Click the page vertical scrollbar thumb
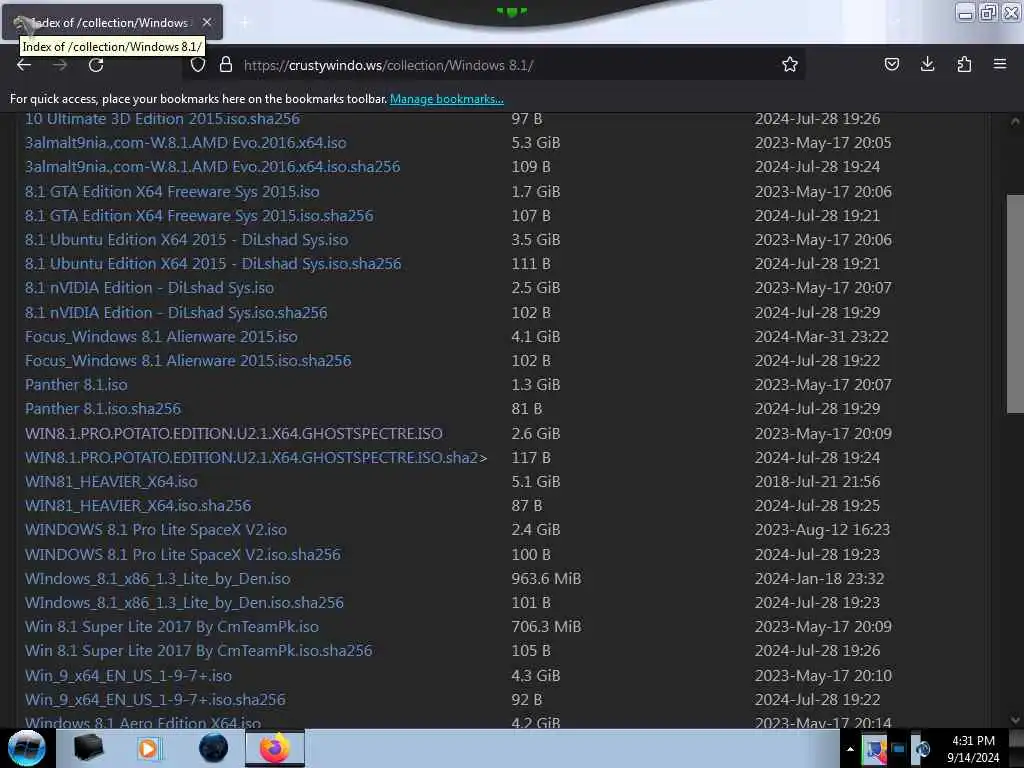 [x=1015, y=303]
